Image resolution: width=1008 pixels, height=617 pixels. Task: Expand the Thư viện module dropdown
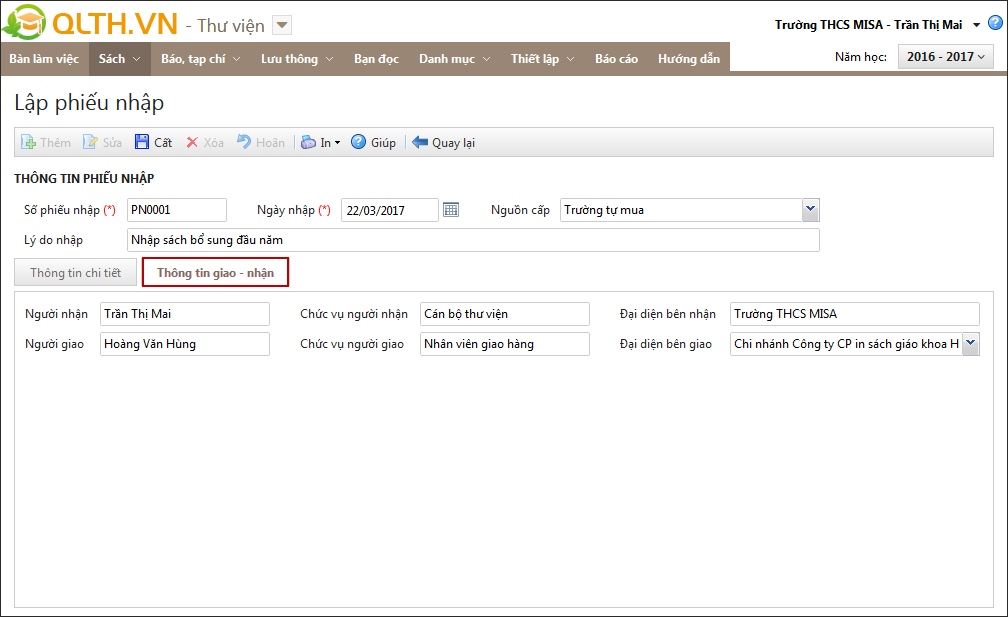click(x=282, y=25)
